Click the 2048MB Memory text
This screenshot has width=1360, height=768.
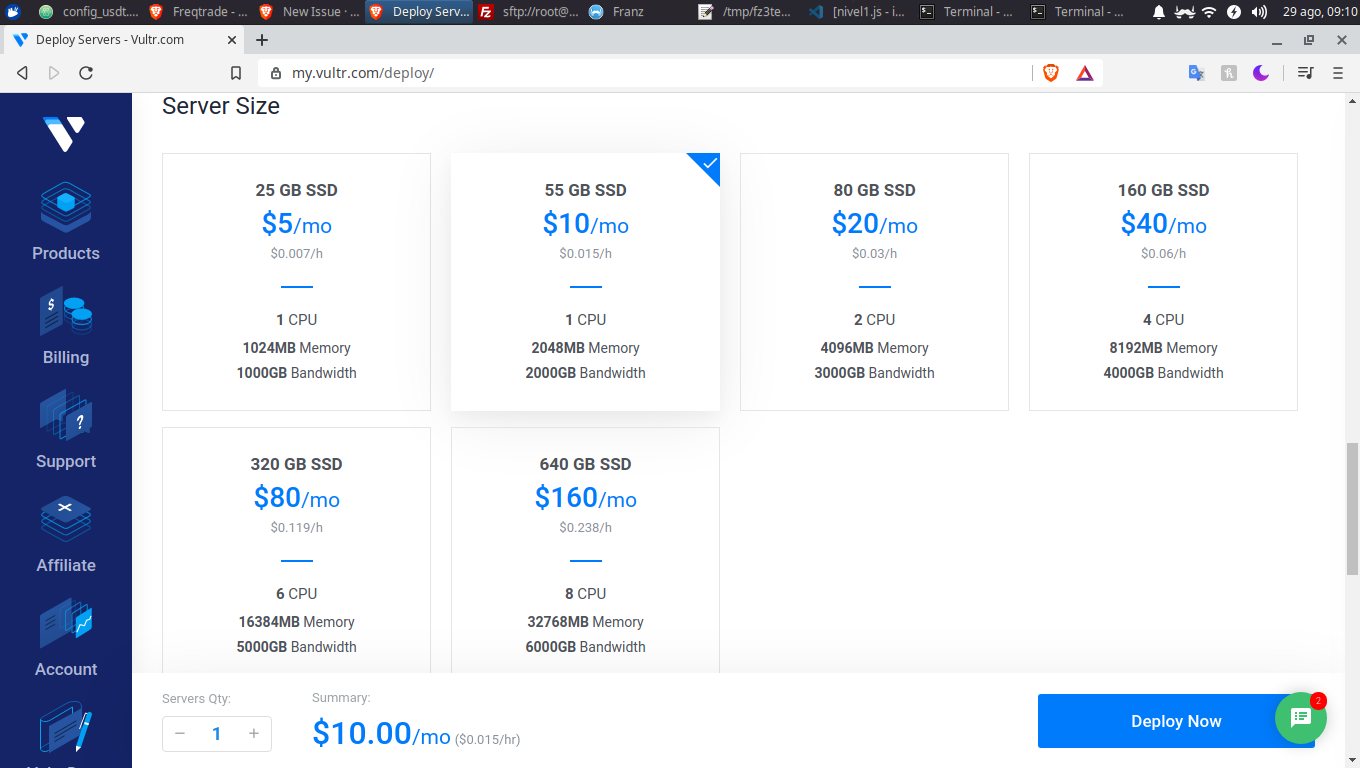585,348
